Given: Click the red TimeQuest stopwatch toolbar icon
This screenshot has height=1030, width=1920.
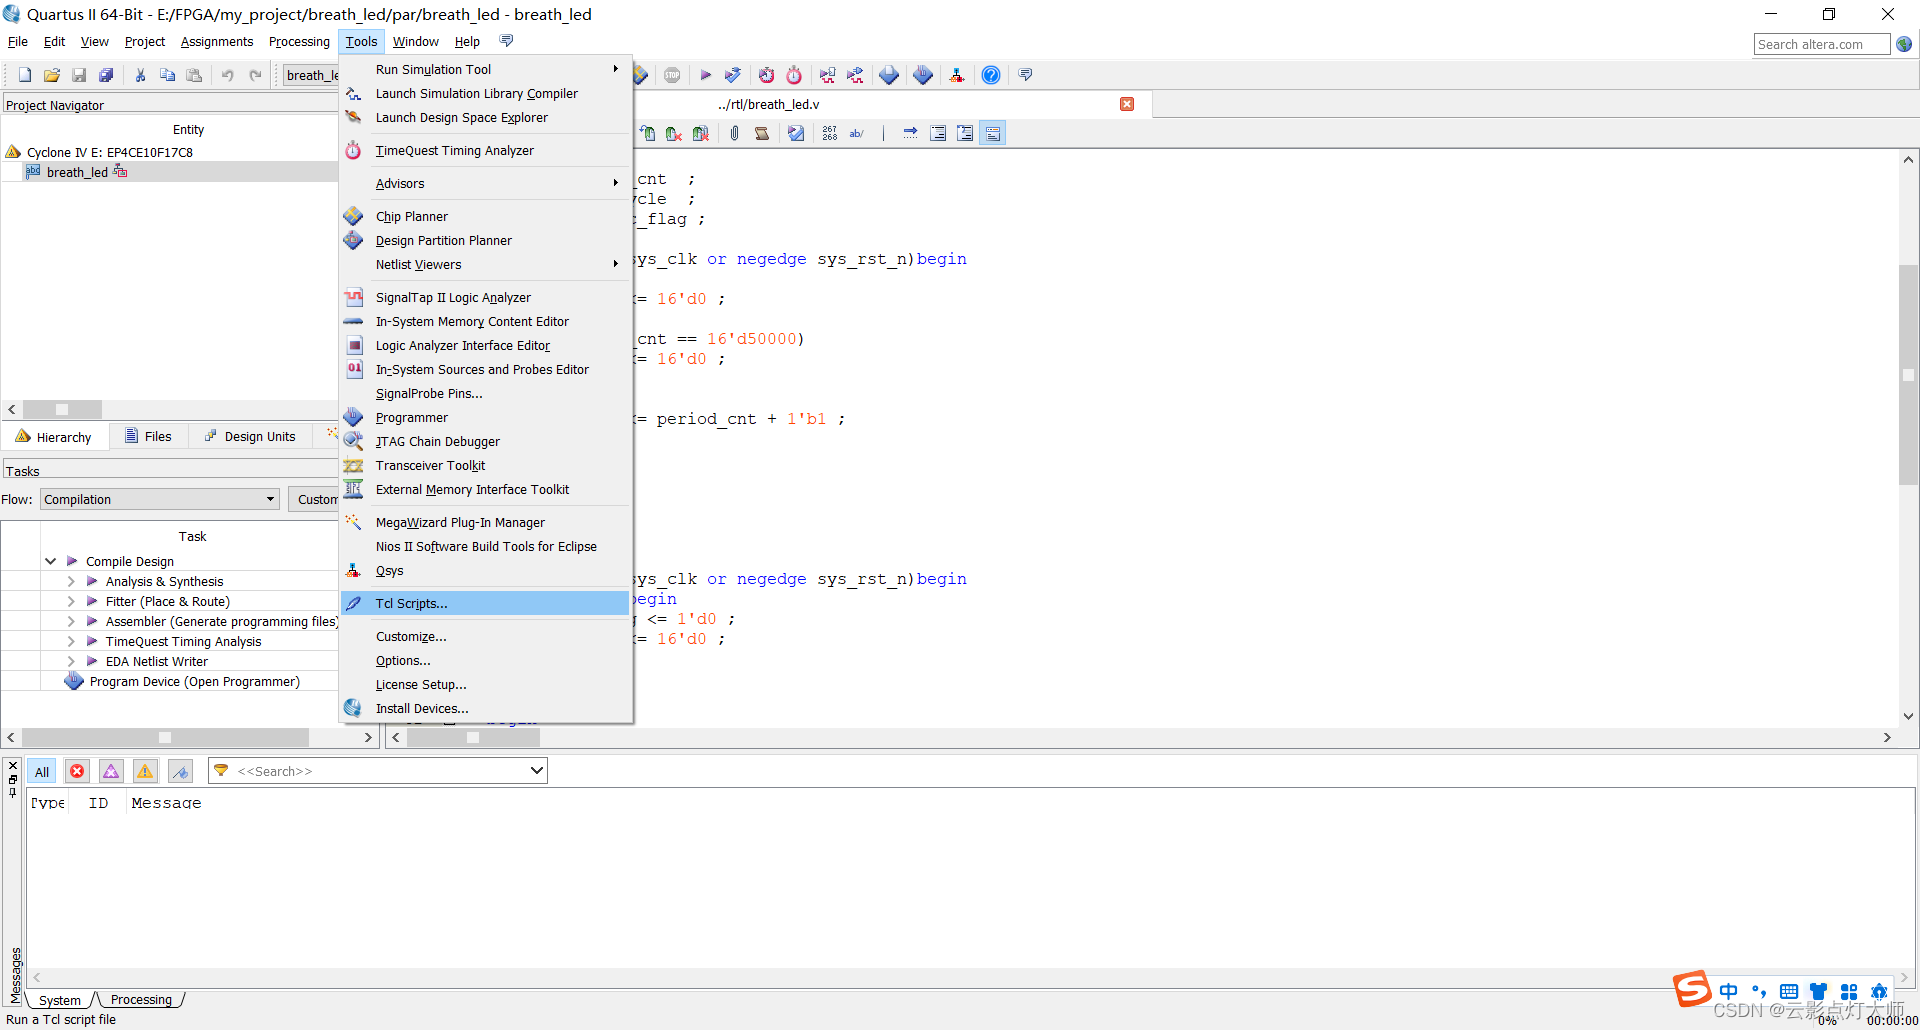Looking at the screenshot, I should (794, 75).
